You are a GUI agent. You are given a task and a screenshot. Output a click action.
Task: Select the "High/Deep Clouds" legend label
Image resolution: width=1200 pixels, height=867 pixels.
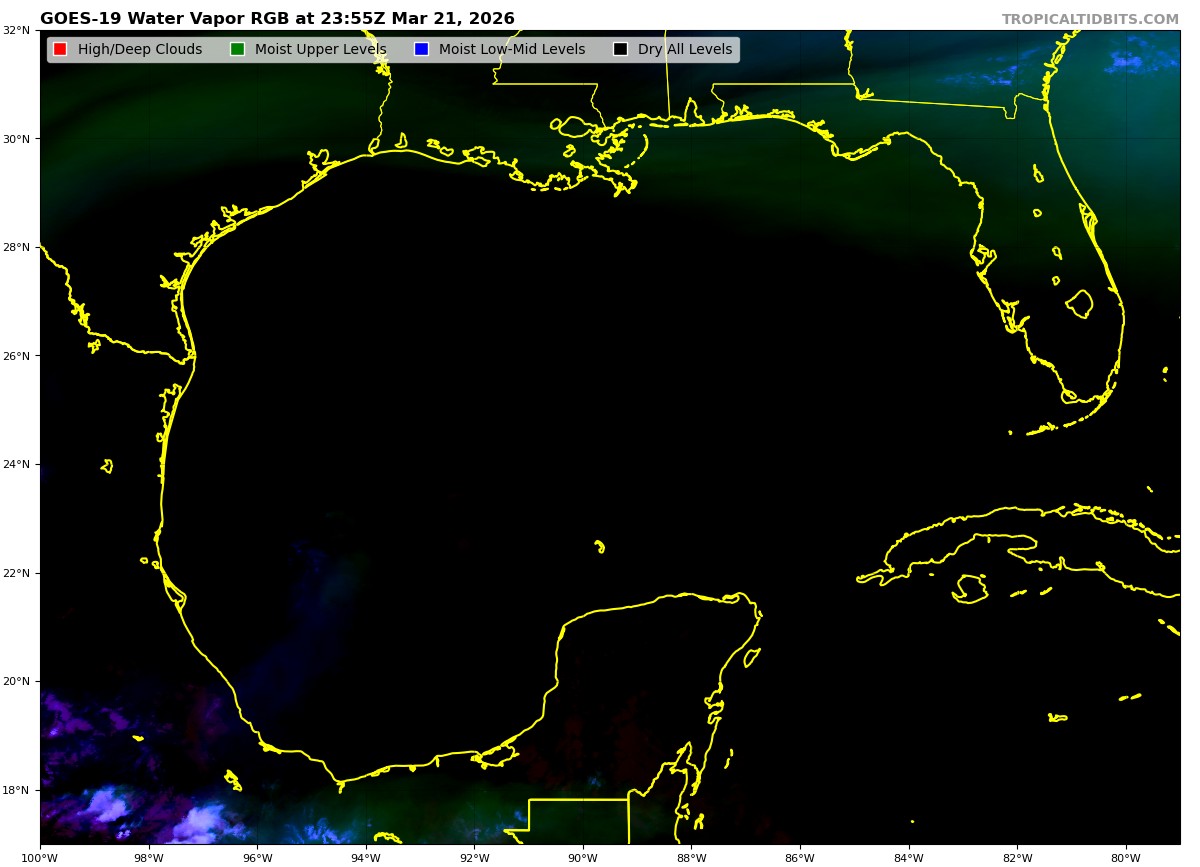[x=139, y=50]
